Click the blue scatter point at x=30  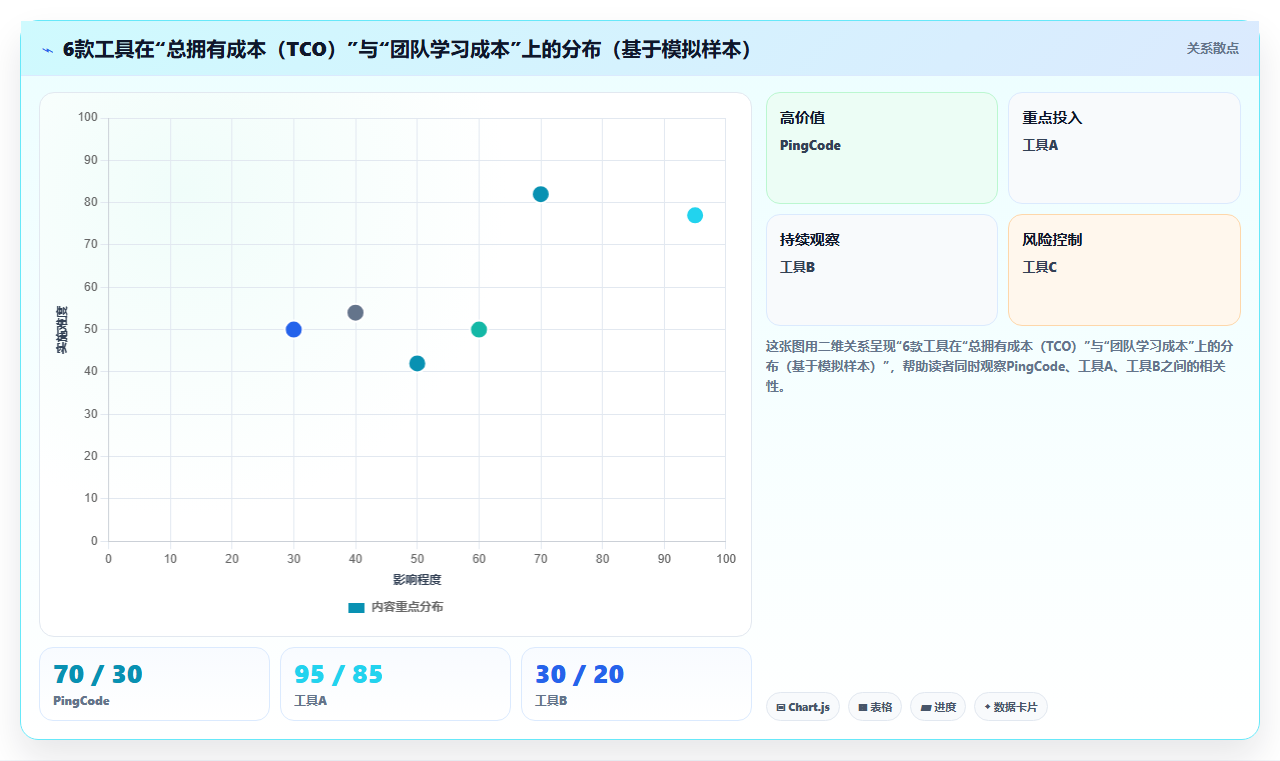(293, 329)
